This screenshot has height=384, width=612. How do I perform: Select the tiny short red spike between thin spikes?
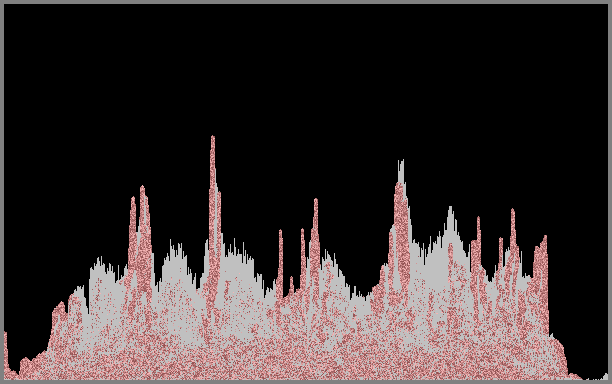click(291, 286)
